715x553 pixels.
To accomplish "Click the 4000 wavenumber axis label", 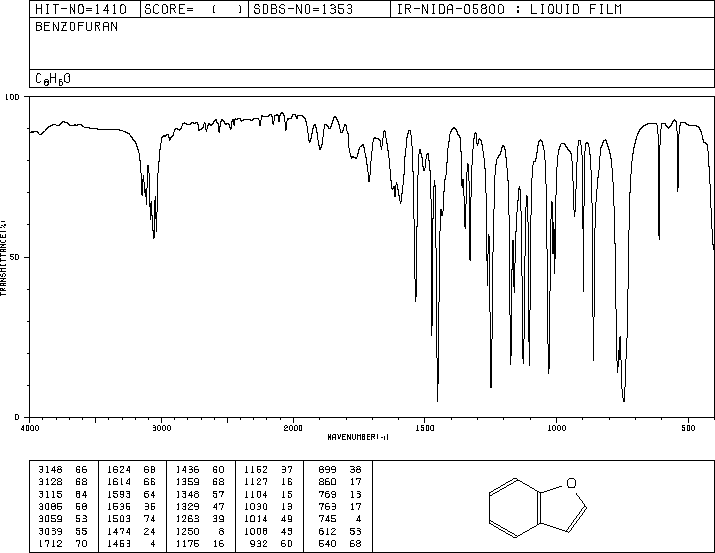I will (x=30, y=428).
